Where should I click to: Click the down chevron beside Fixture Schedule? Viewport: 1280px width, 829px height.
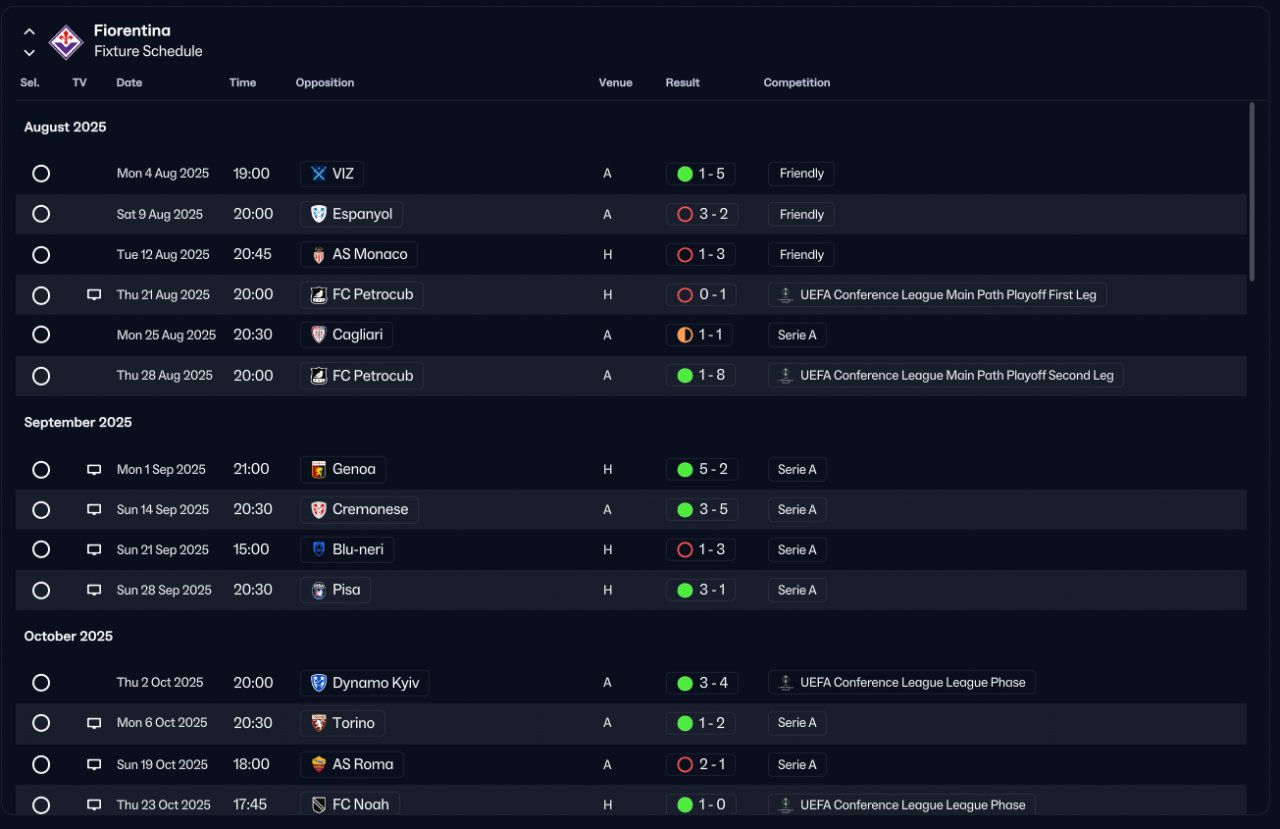click(29, 52)
